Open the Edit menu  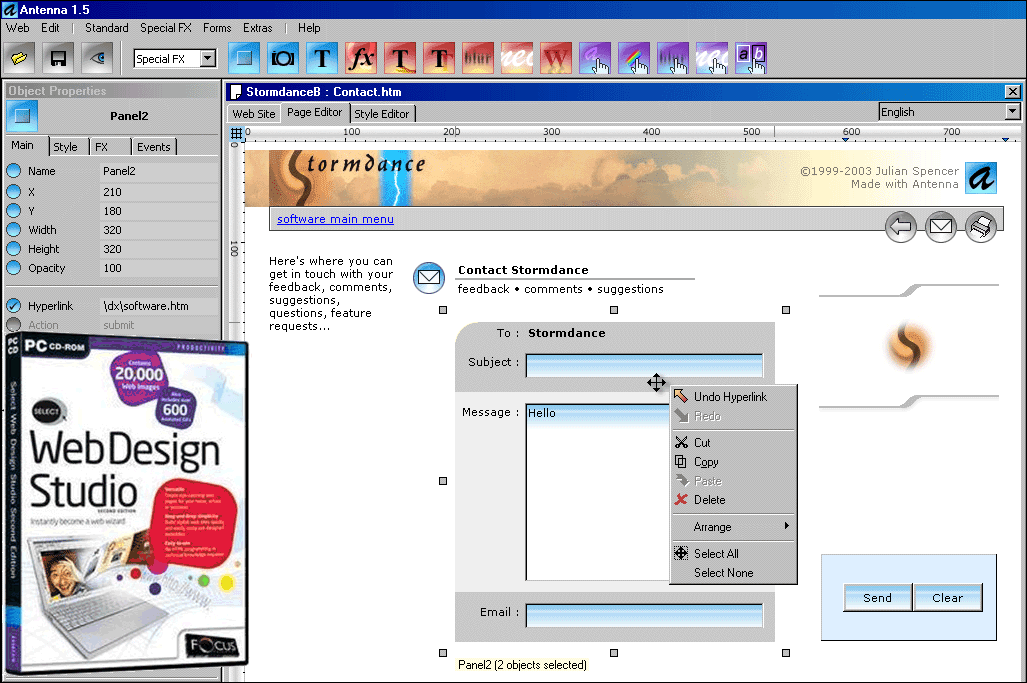click(50, 28)
